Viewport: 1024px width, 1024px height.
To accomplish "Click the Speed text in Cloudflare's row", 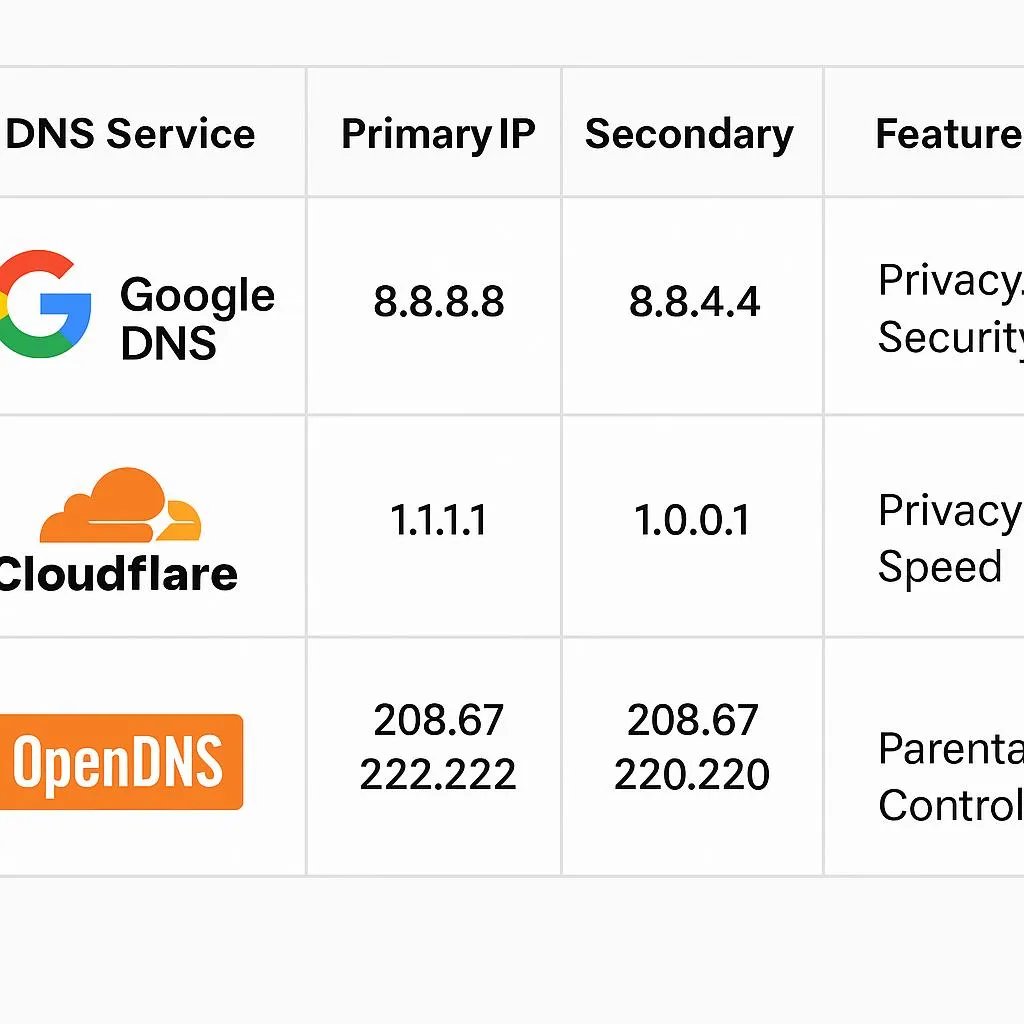I will [939, 567].
